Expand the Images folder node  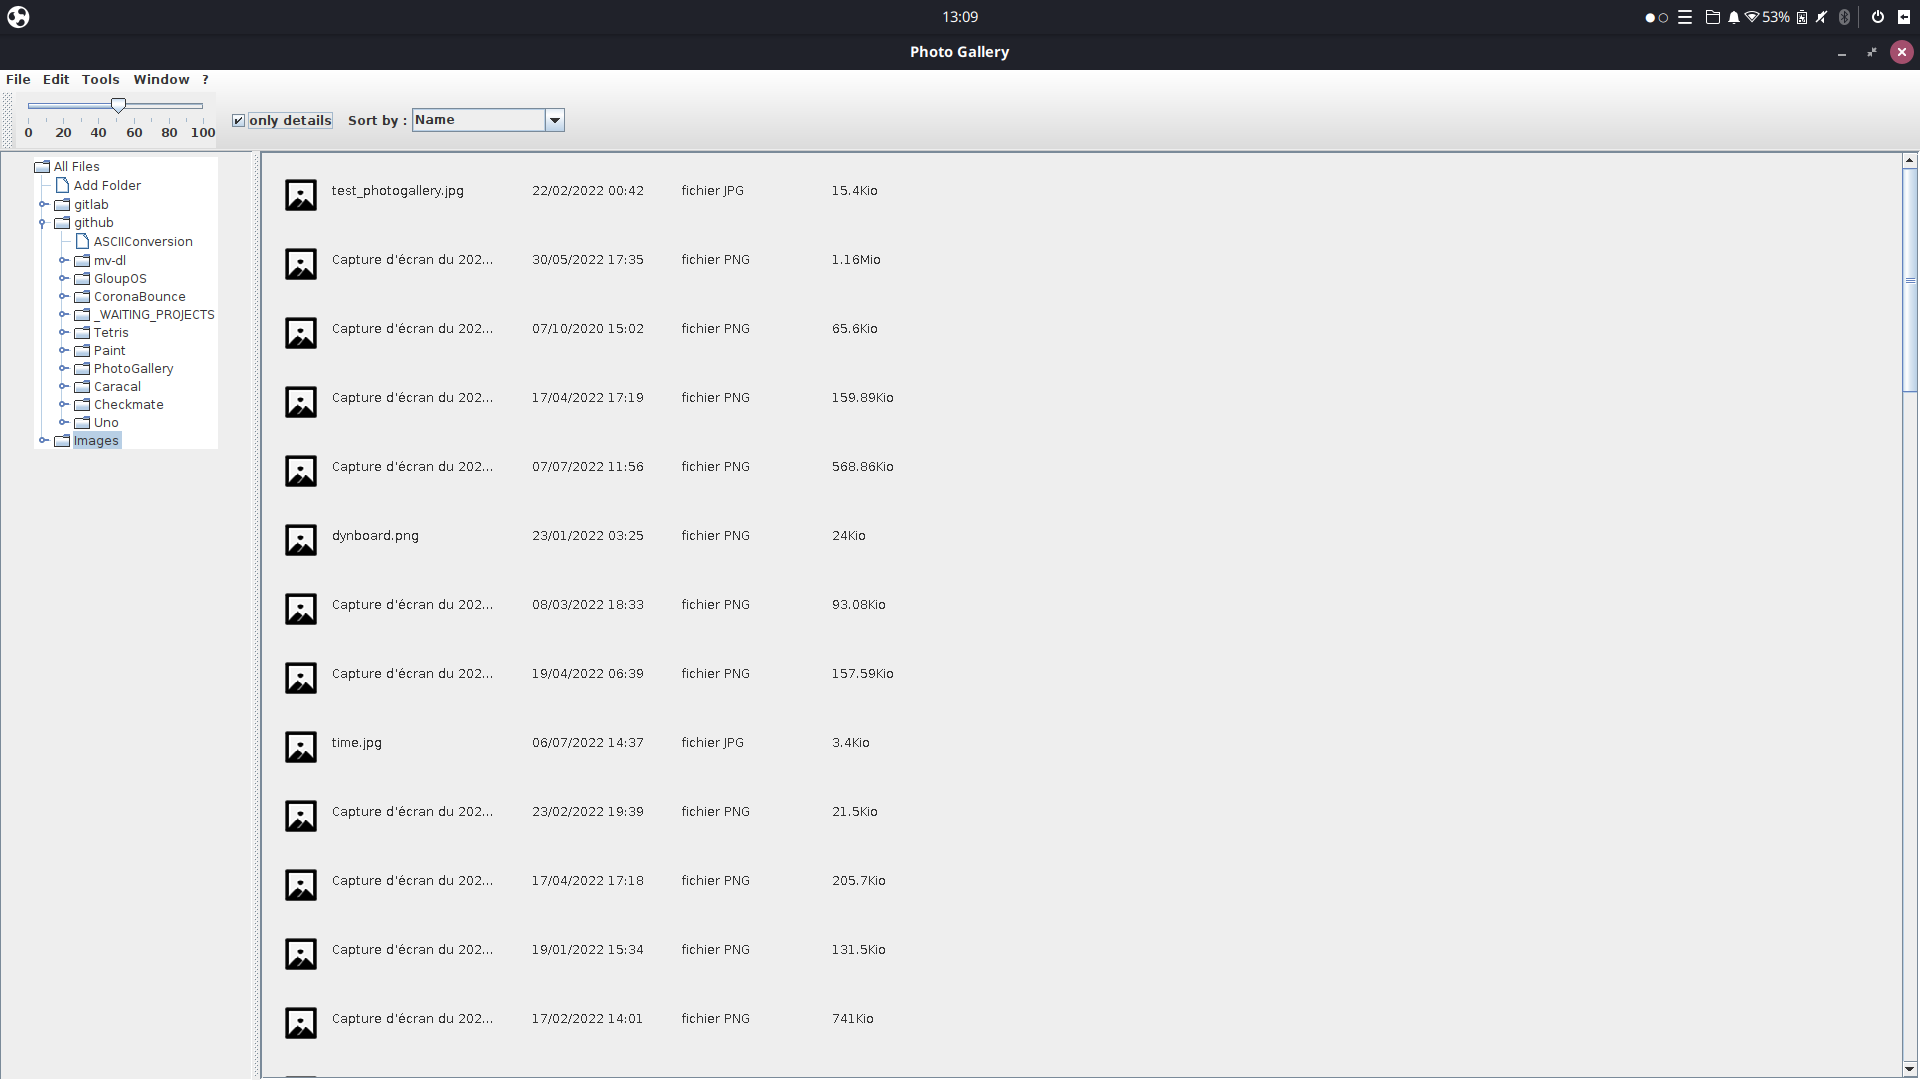coord(43,441)
